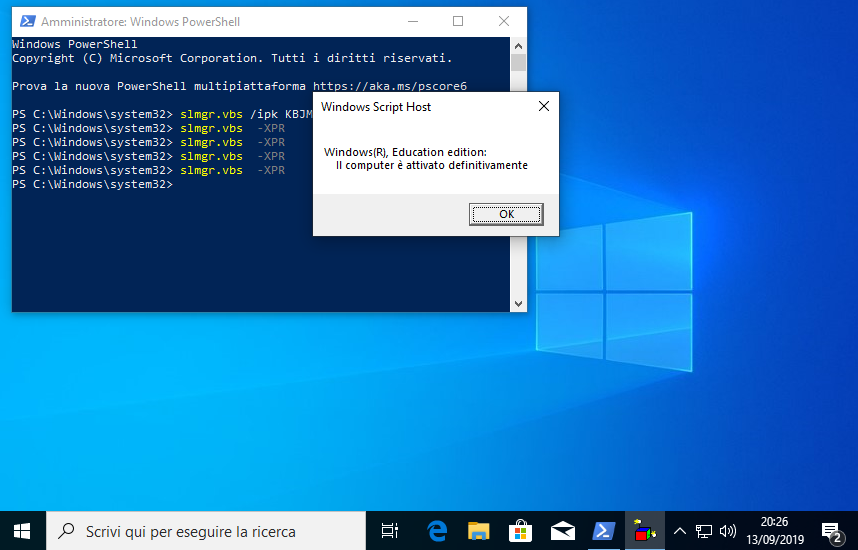This screenshot has height=550, width=858.
Task: Open the network status tray icon
Action: tap(704, 531)
